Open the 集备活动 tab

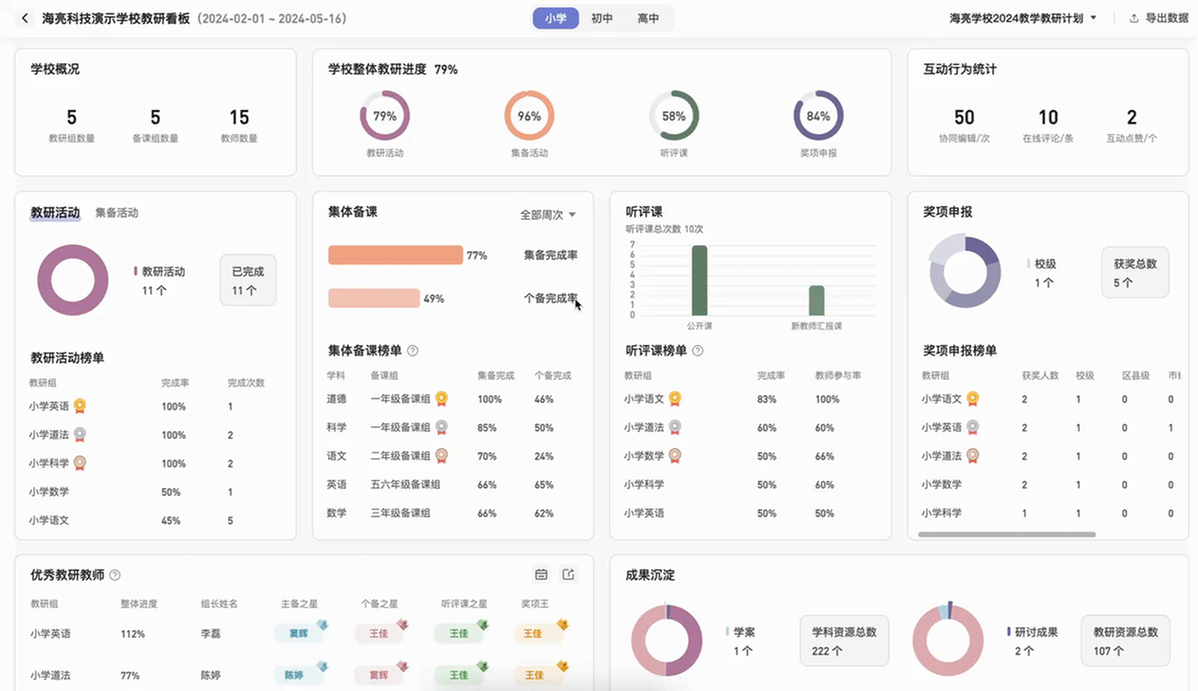117,213
